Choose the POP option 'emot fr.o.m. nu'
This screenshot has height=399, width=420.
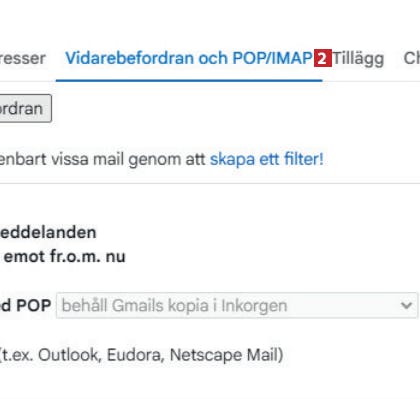(64, 257)
